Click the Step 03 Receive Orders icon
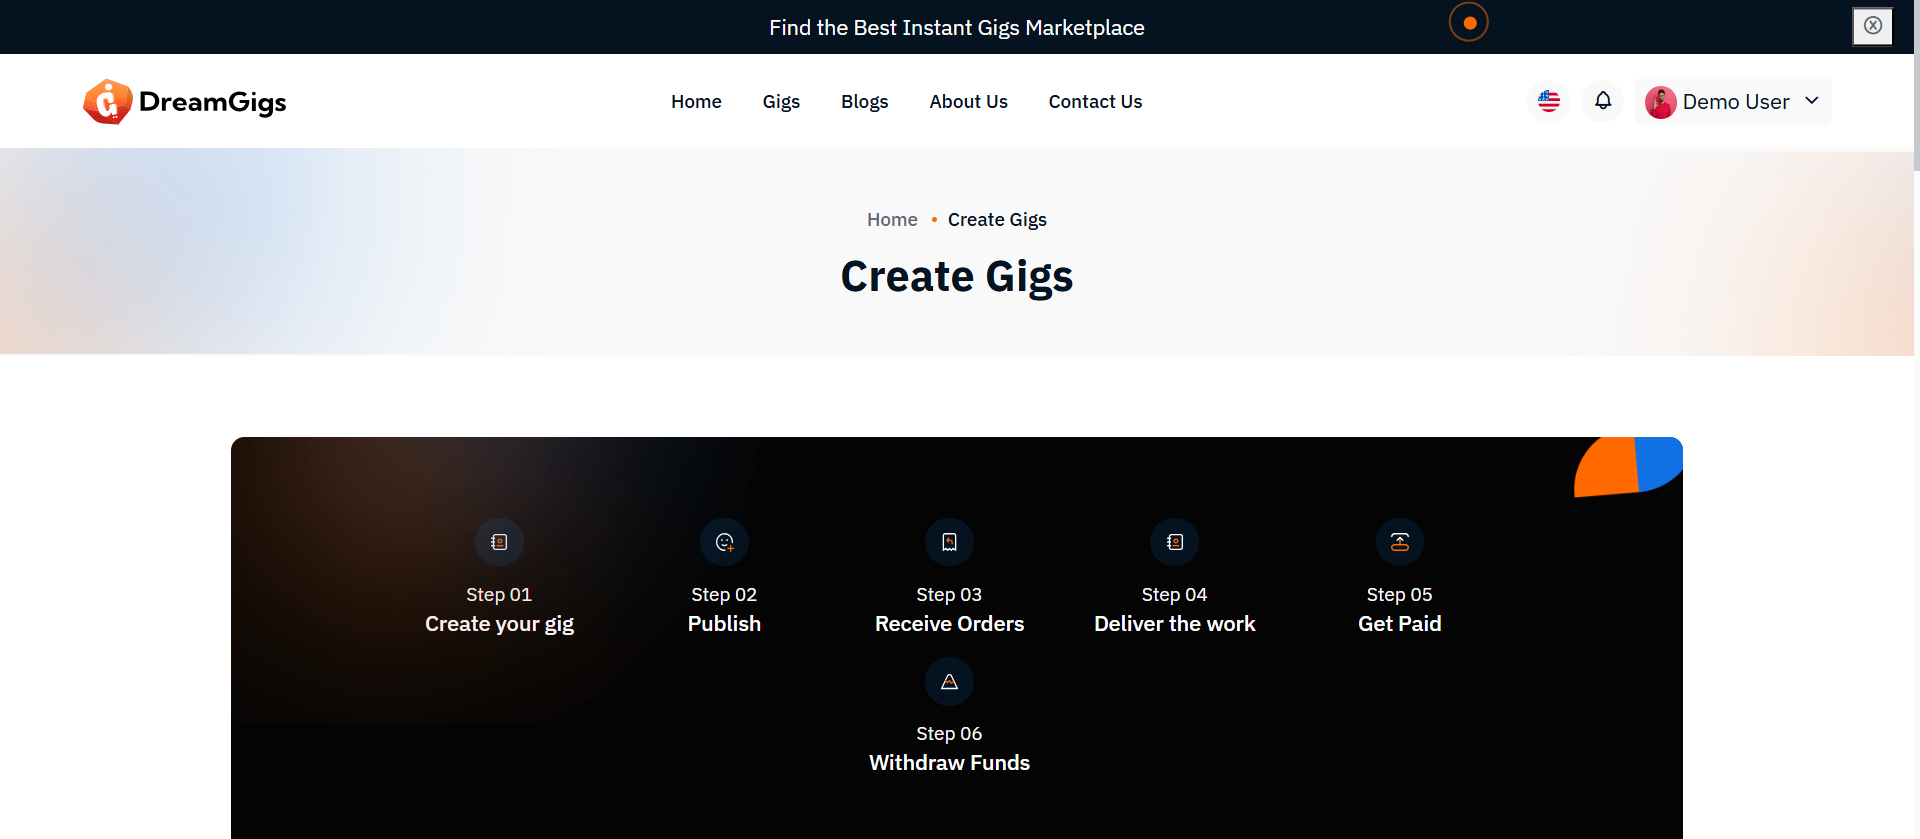The width and height of the screenshot is (1920, 839). coord(949,542)
